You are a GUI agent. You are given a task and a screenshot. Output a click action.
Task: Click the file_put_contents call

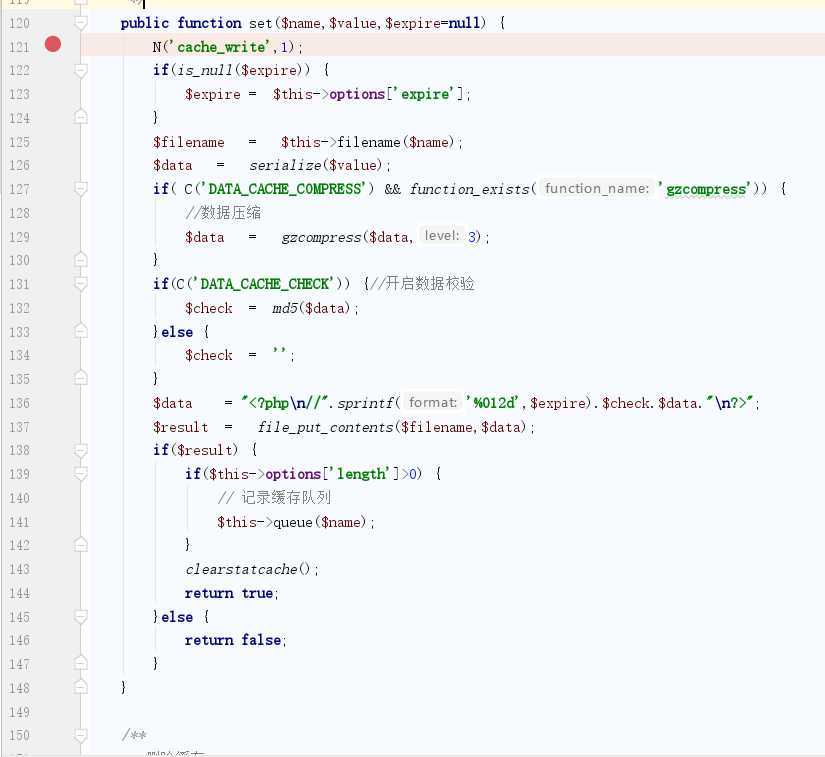click(326, 427)
